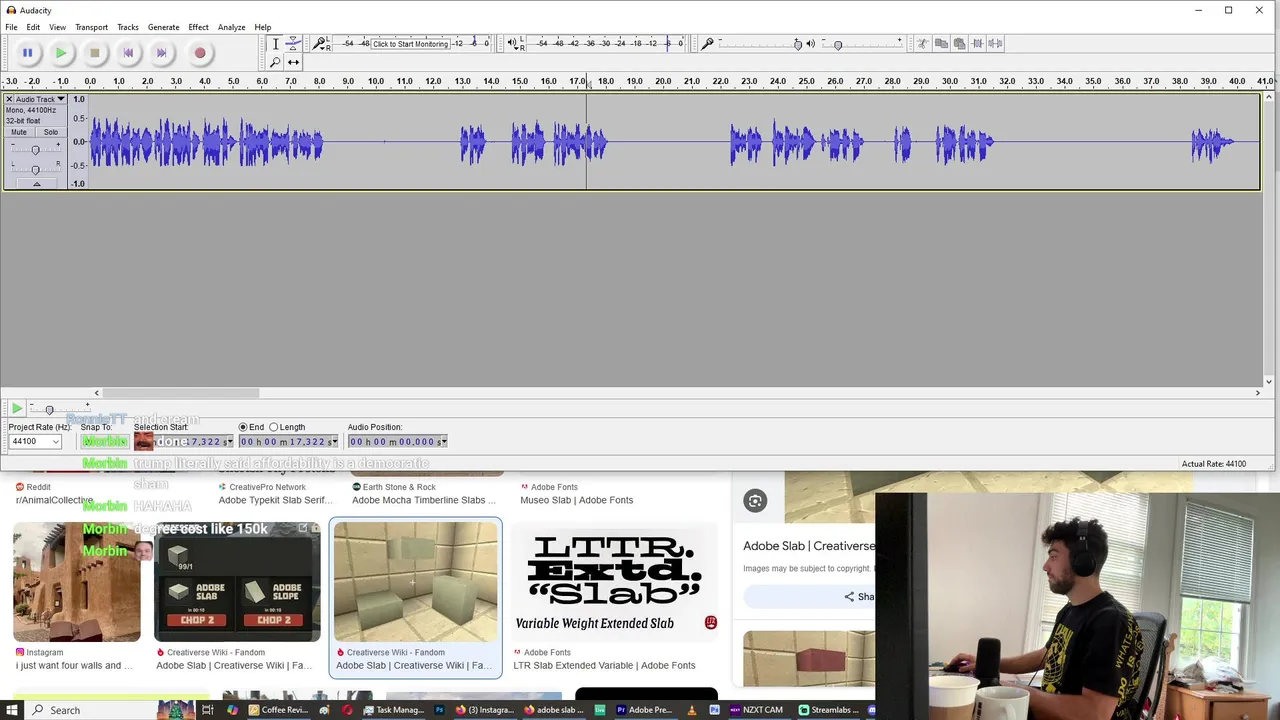Click the horizontal scrollbar thumb in Audacity
This screenshot has height=720, width=1280.
coord(181,393)
